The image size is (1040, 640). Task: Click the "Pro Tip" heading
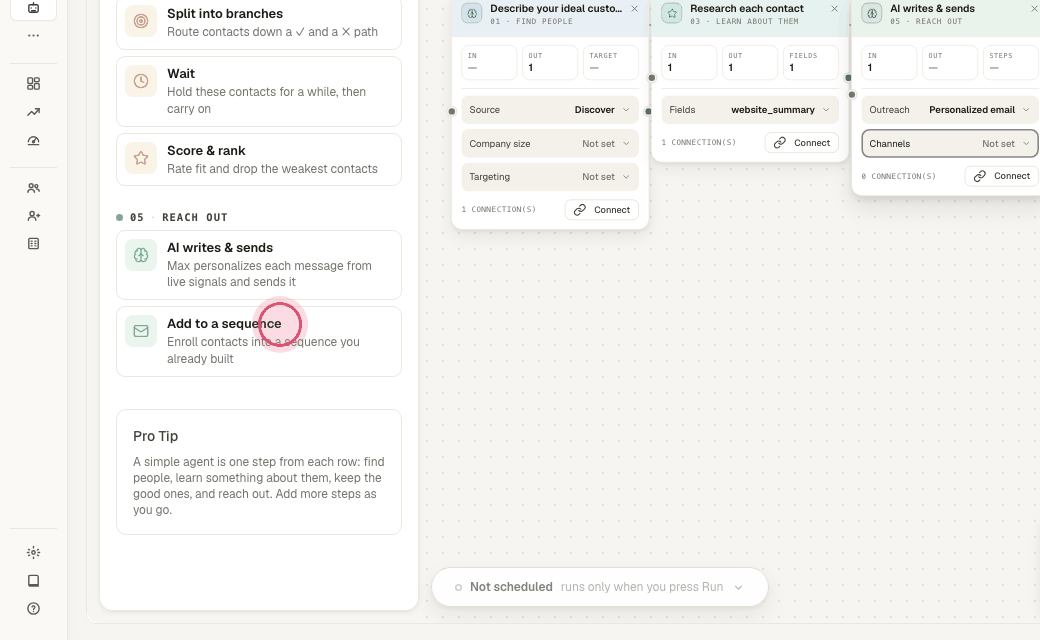pos(155,436)
